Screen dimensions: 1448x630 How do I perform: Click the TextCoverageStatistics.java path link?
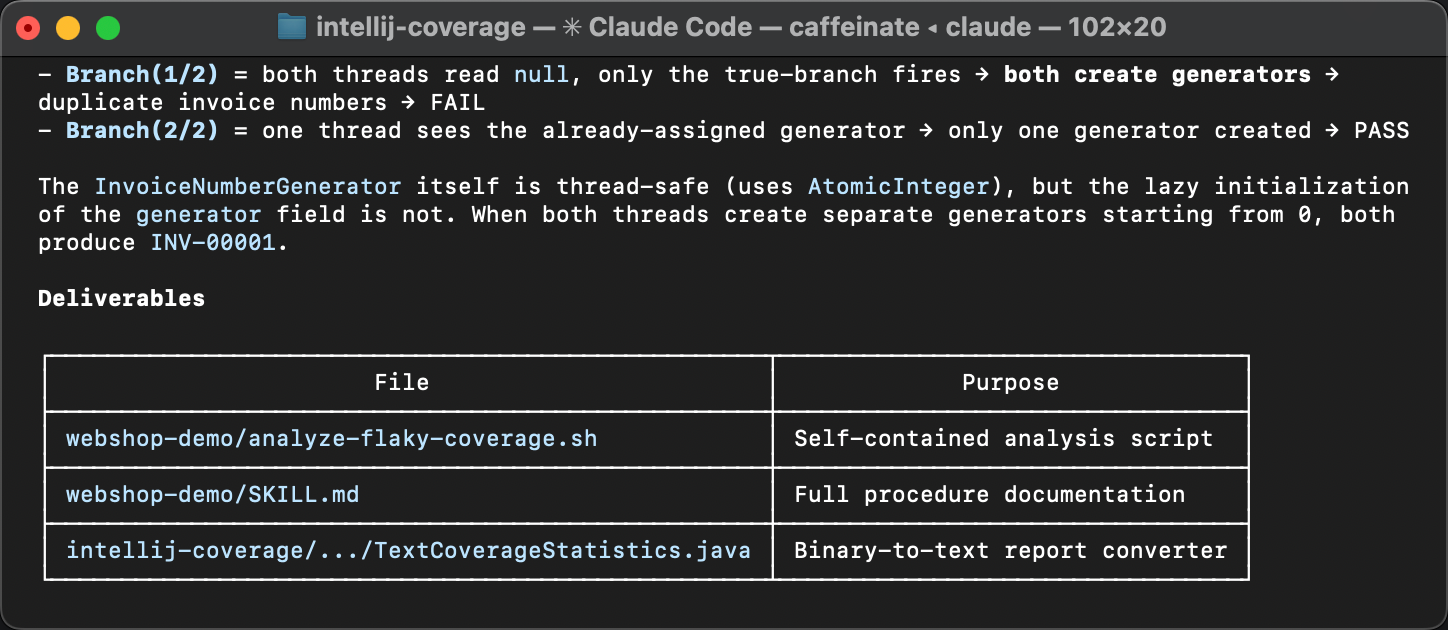click(410, 551)
